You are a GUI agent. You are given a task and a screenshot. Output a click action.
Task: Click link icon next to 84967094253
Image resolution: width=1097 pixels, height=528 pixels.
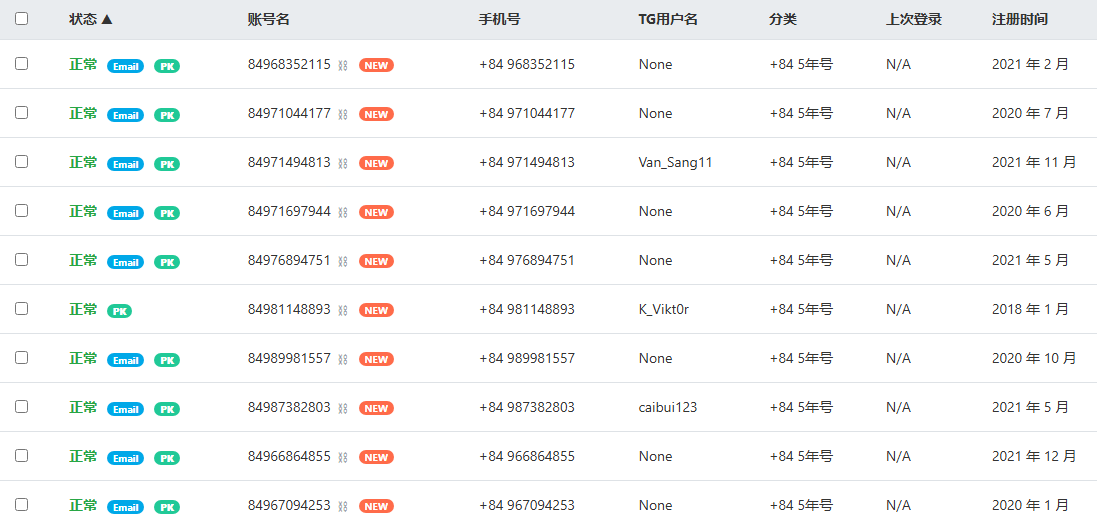[343, 506]
